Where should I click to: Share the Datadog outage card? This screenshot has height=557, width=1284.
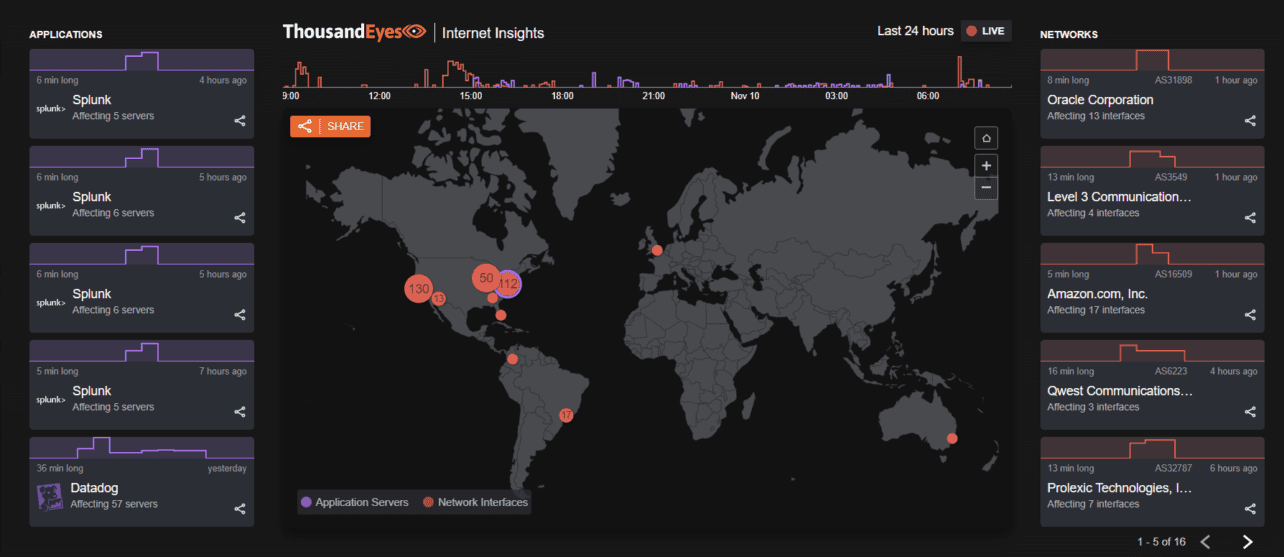pyautogui.click(x=240, y=509)
